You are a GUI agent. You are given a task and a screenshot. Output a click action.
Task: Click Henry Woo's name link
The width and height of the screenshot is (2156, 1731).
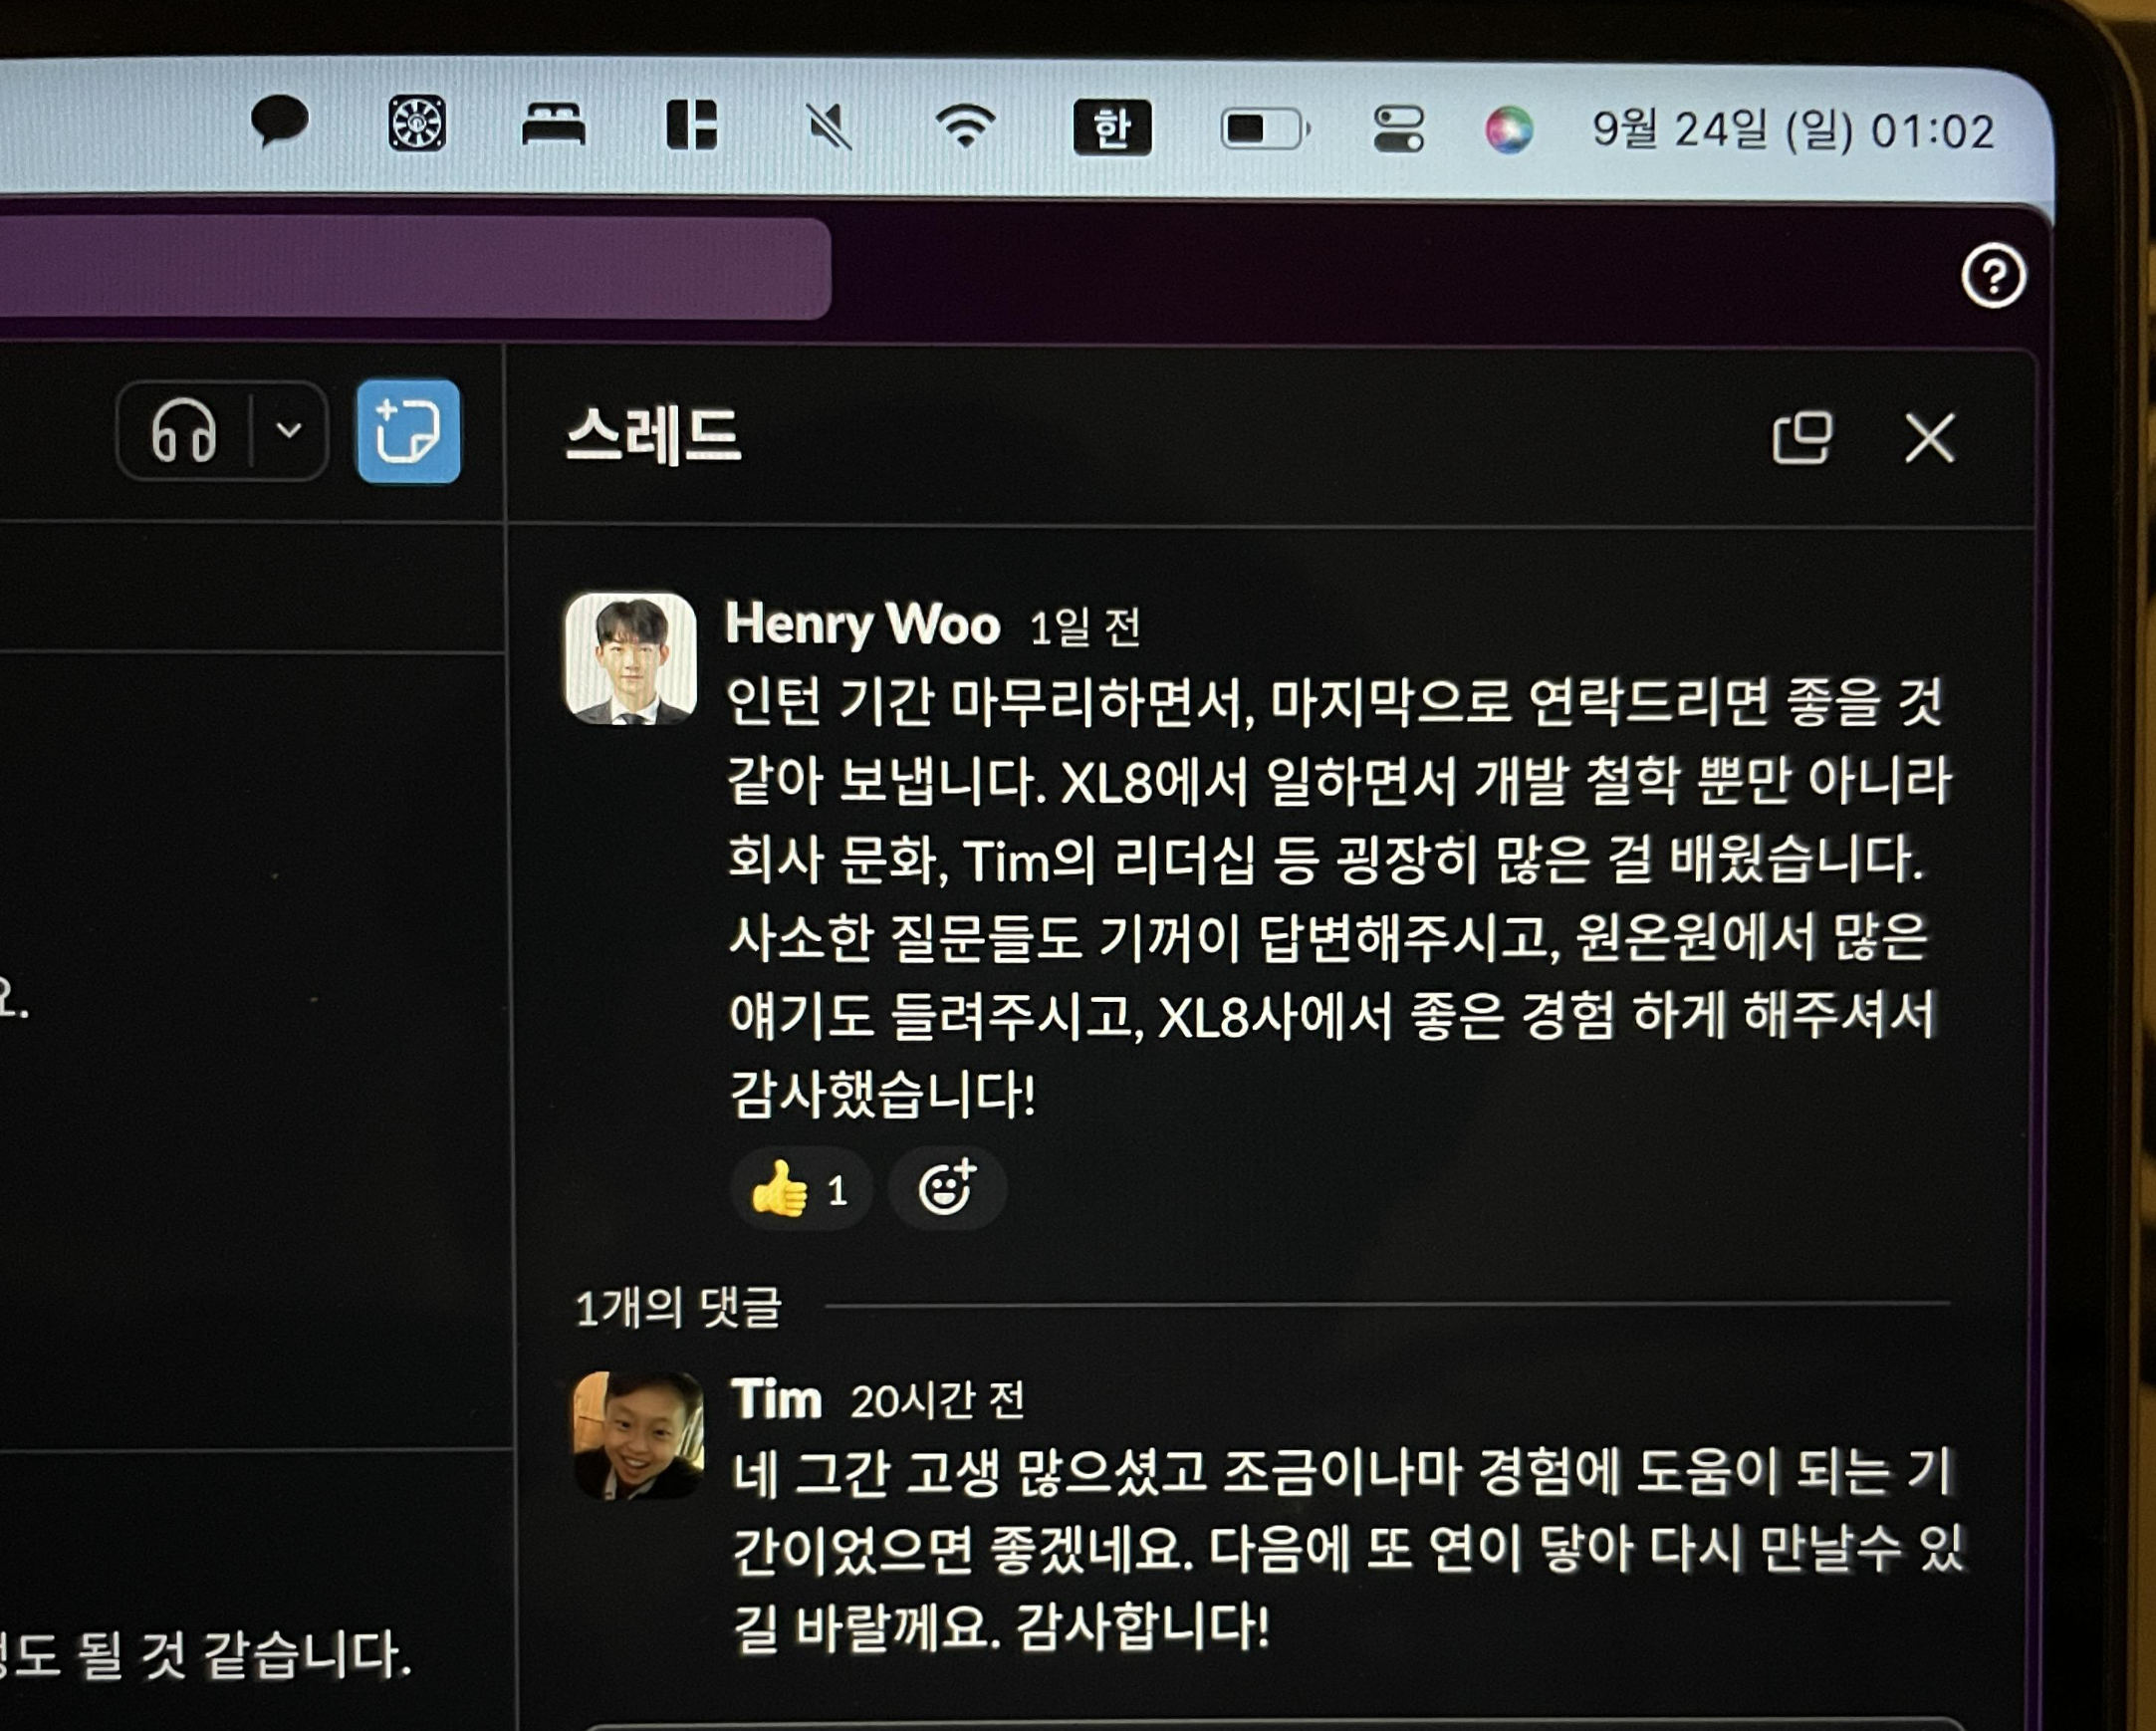862,624
